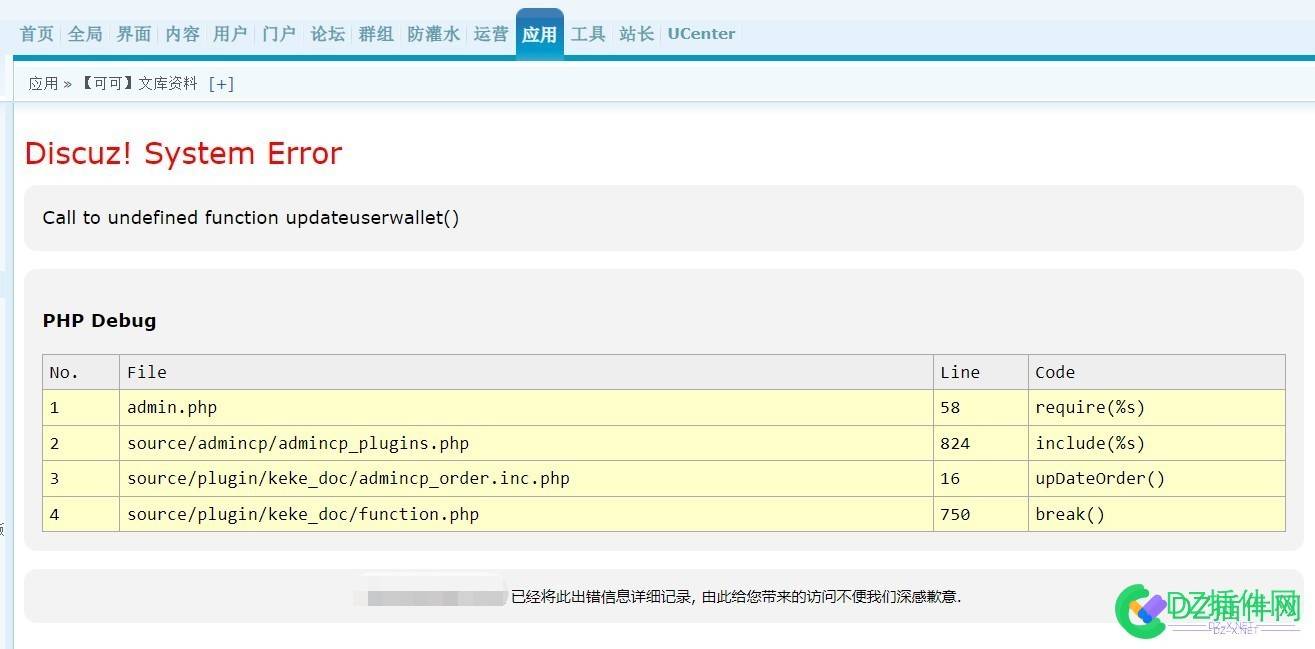Click the Line column header

(981, 372)
